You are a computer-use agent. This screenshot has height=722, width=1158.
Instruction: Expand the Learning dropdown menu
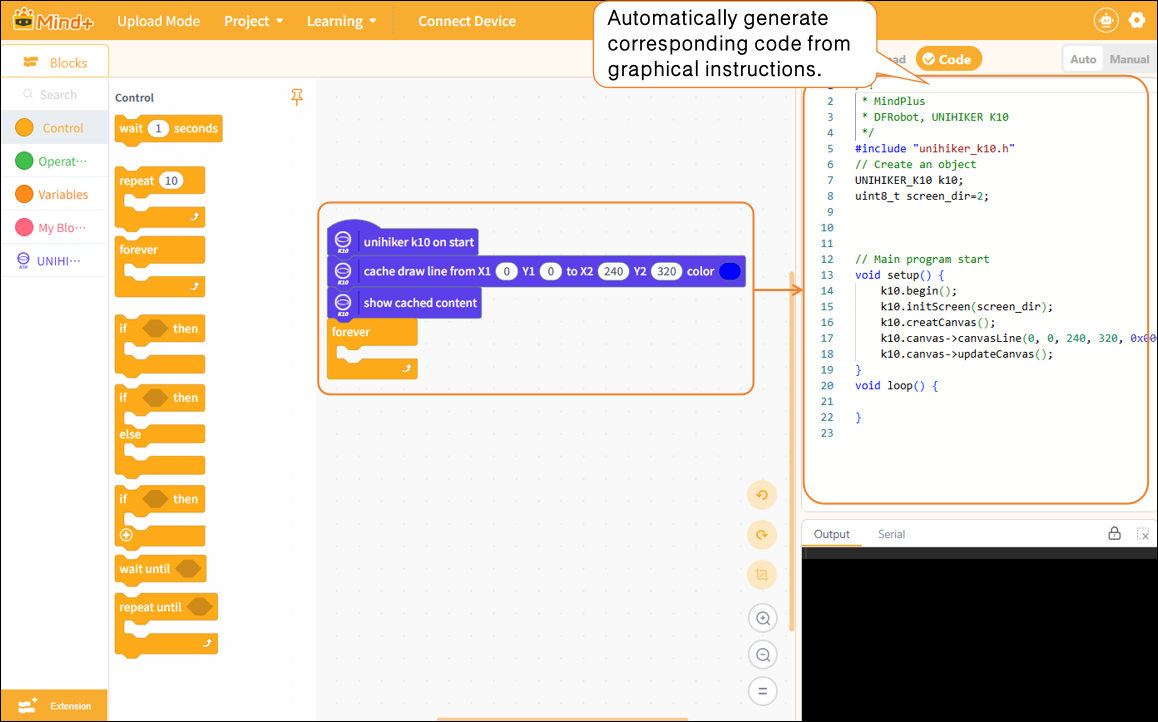coord(341,21)
